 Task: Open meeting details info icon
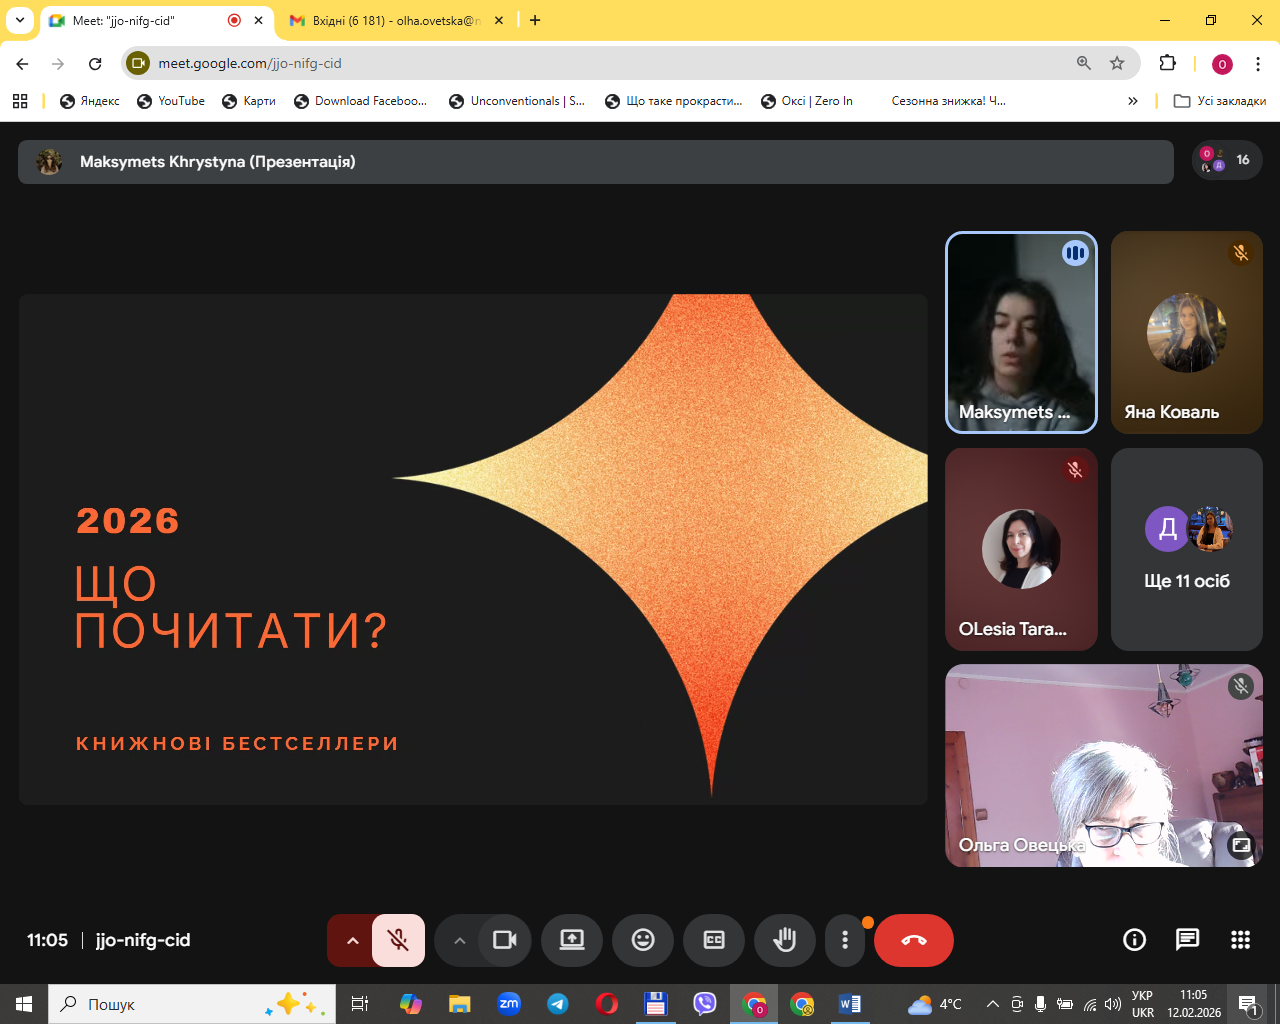[1134, 939]
